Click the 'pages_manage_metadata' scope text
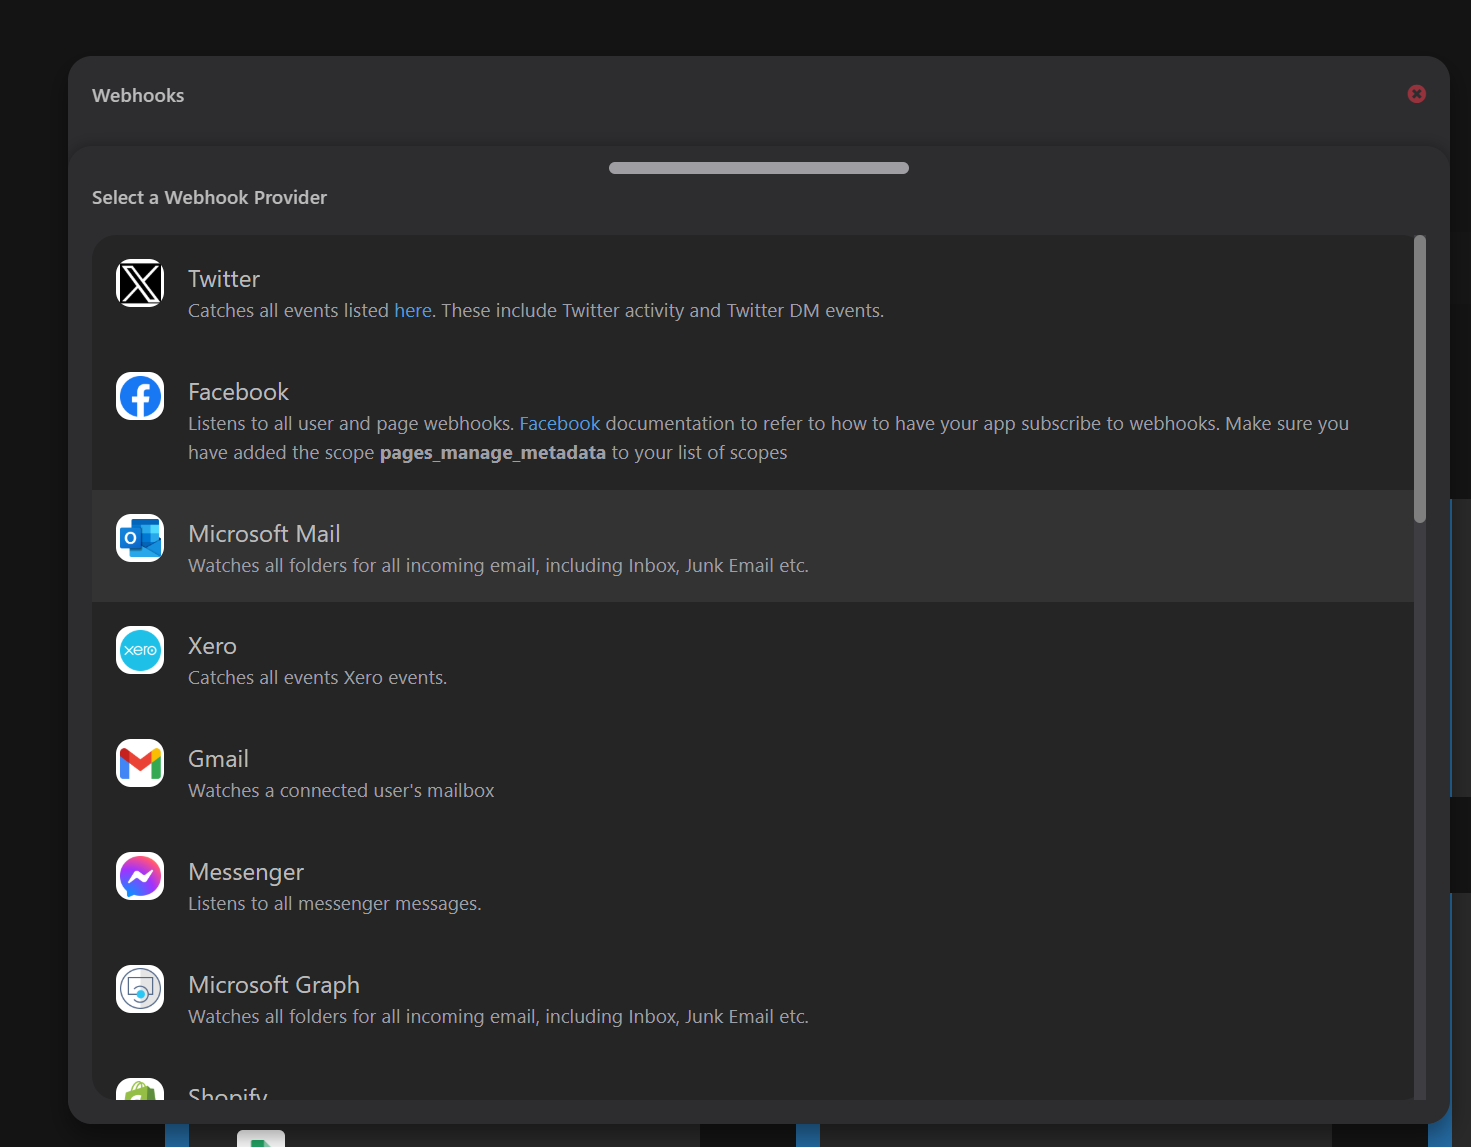 (493, 453)
